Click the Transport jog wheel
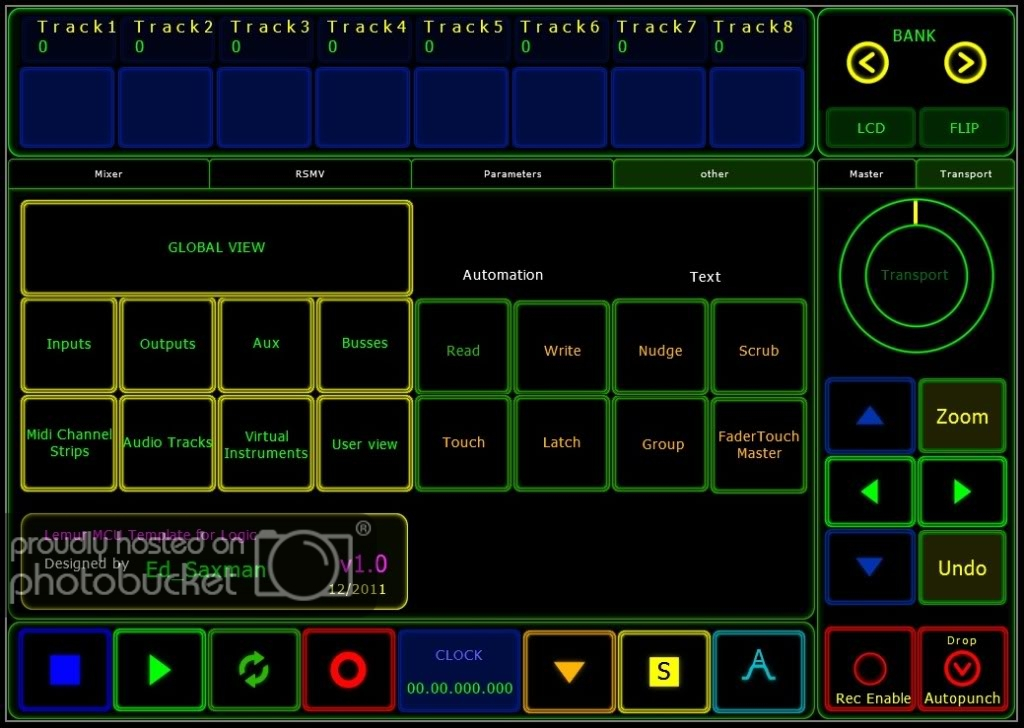Image resolution: width=1024 pixels, height=728 pixels. (916, 276)
